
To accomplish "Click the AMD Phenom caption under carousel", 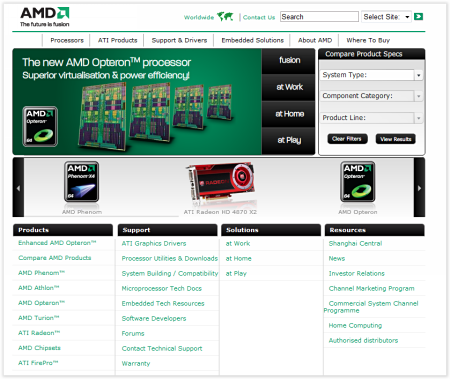I will tap(82, 212).
